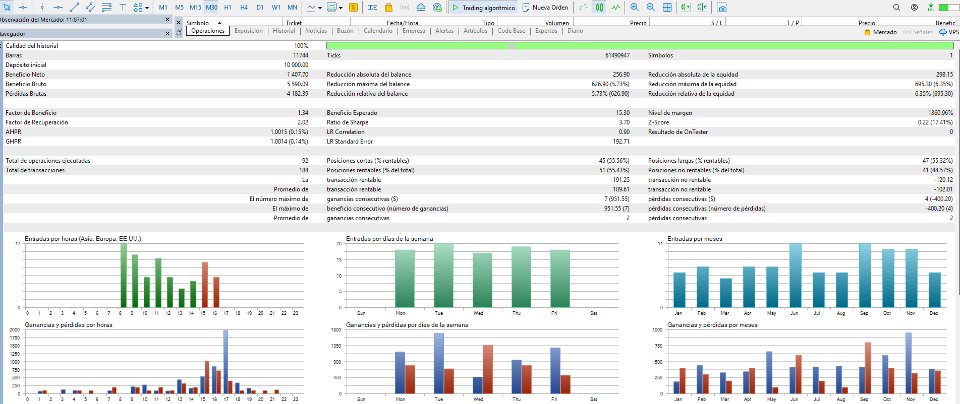Open the Calendario tab
This screenshot has width=960, height=404.
coord(378,31)
